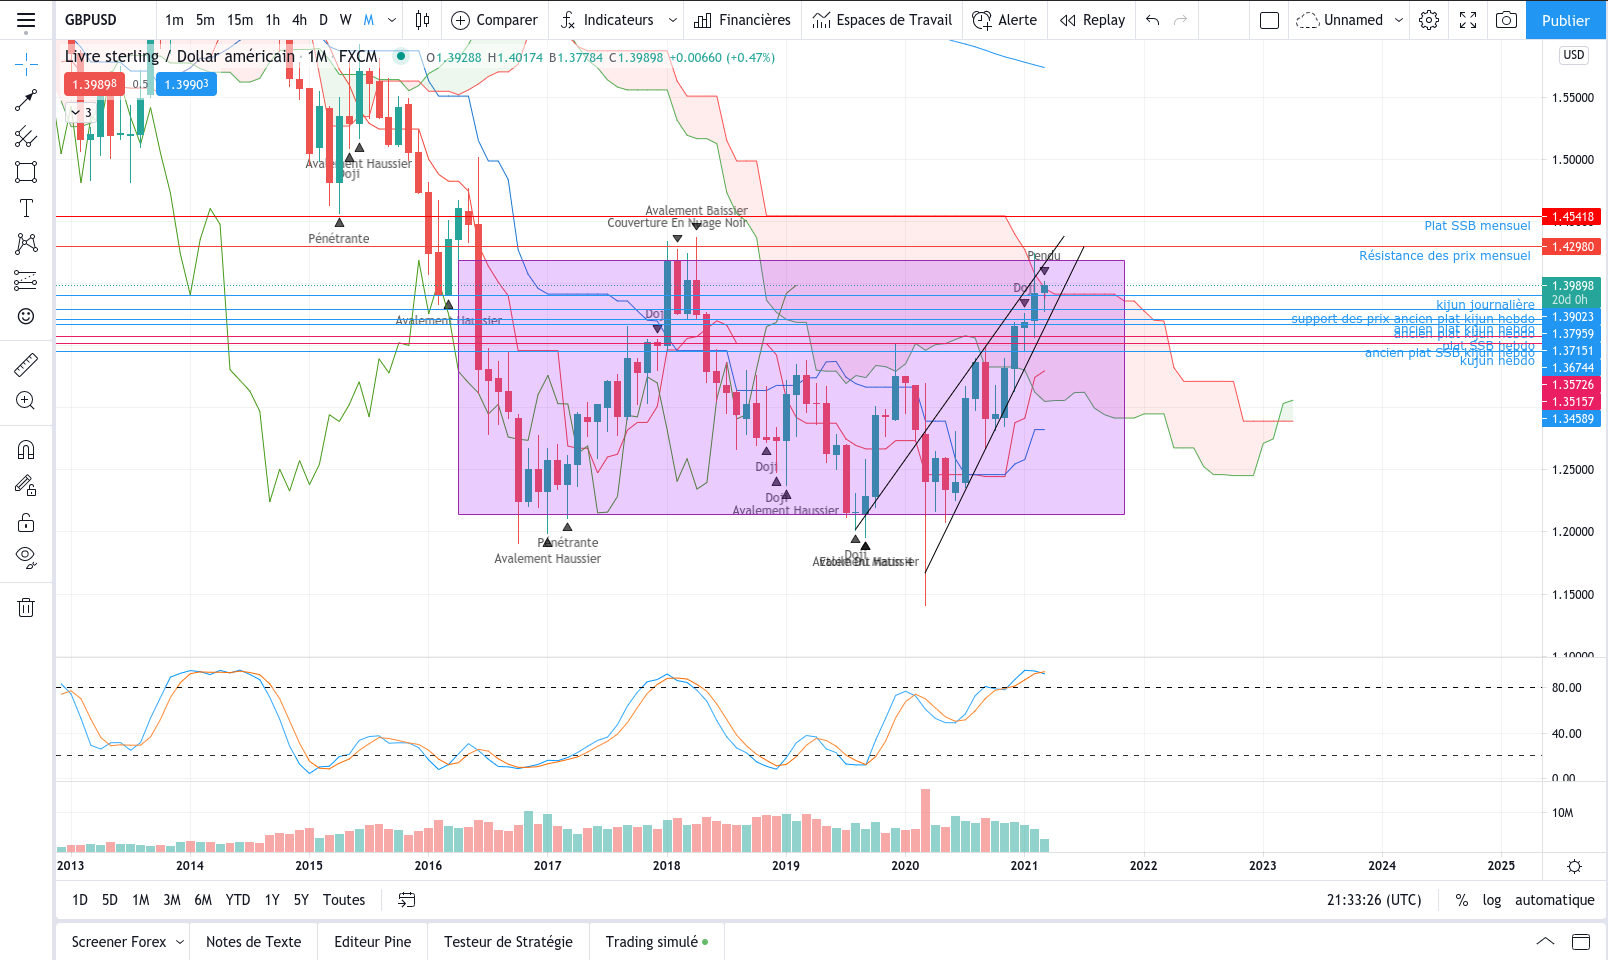The image size is (1608, 960).
Task: Collapse the bottom panel with the chevron
Action: click(1545, 942)
